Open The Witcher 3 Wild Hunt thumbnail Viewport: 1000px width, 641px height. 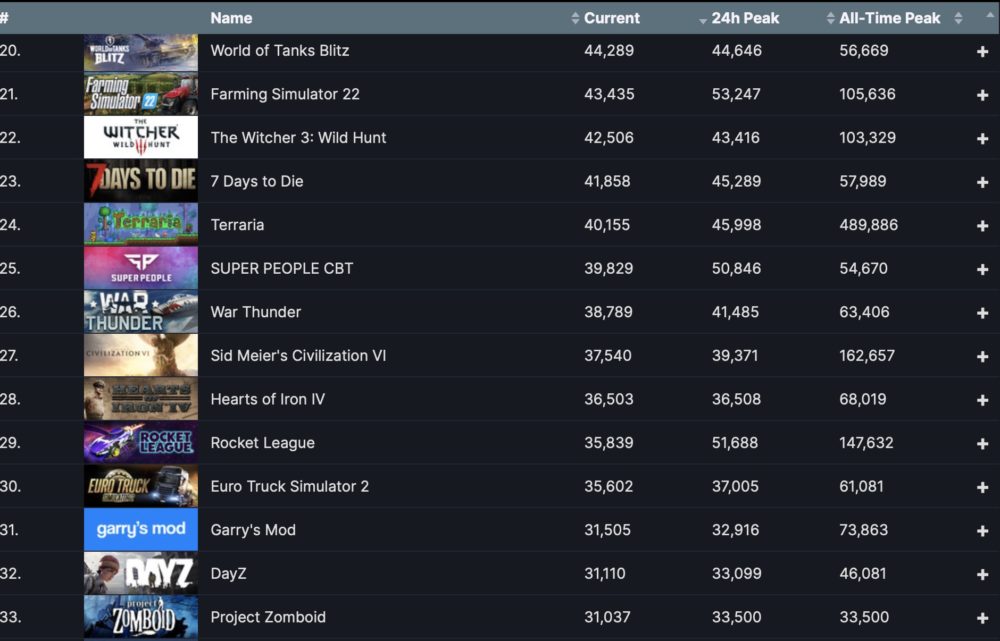point(141,137)
